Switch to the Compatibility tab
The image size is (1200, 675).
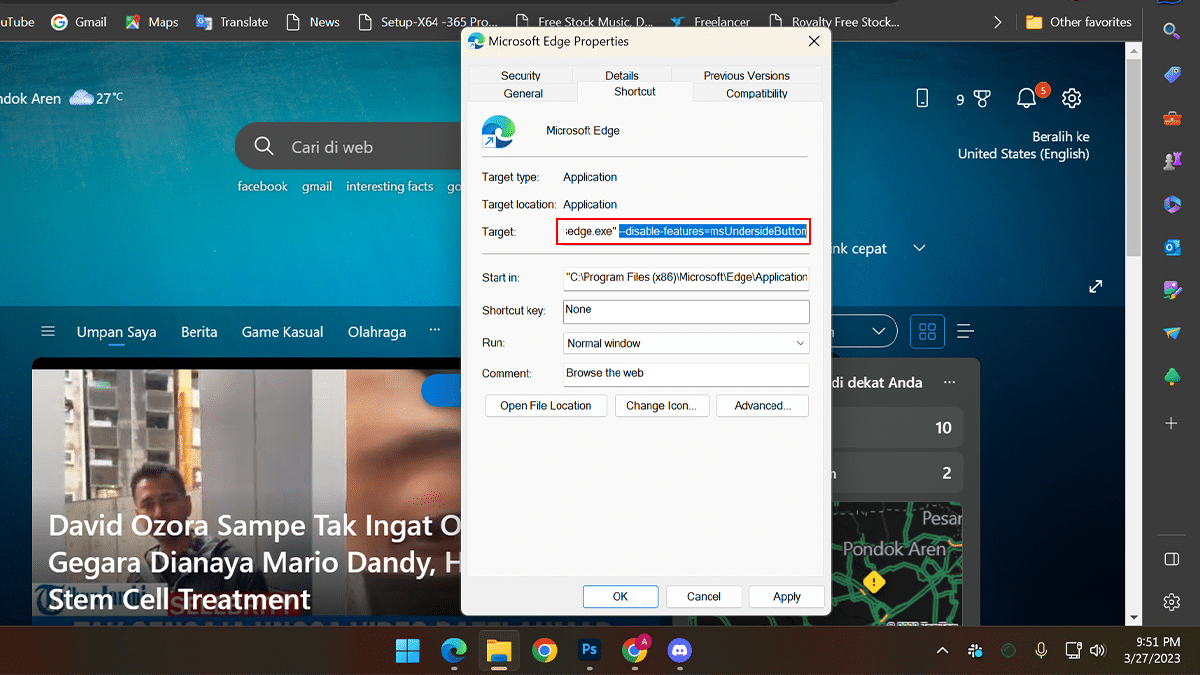point(757,93)
